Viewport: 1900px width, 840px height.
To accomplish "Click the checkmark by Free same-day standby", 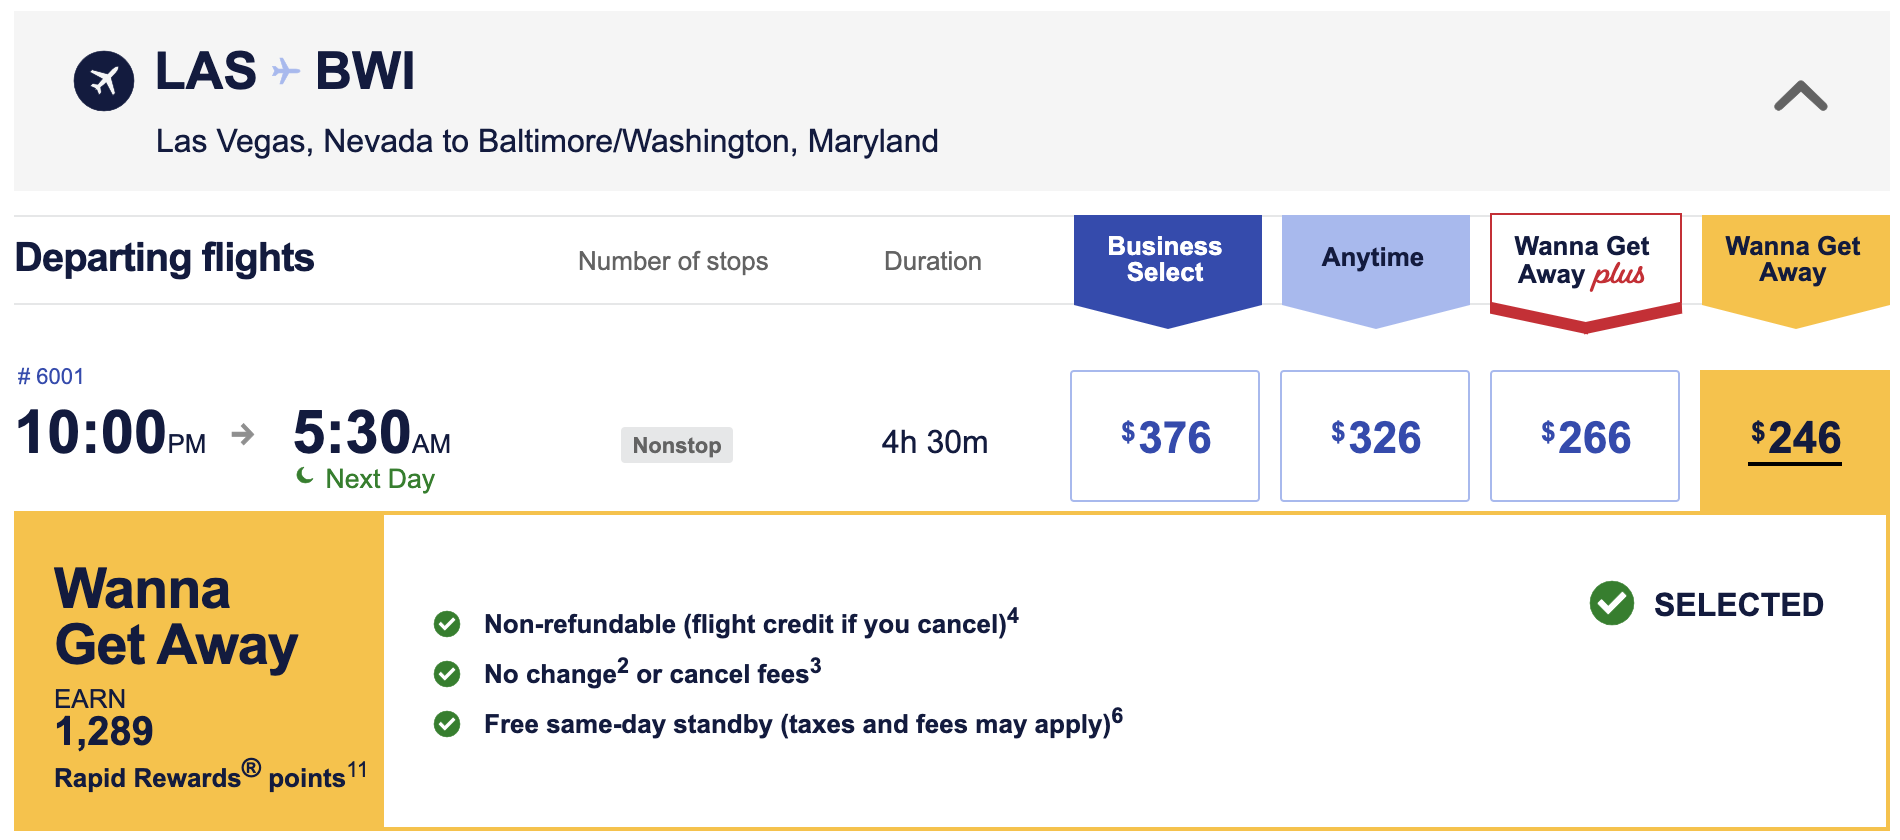I will point(447,724).
